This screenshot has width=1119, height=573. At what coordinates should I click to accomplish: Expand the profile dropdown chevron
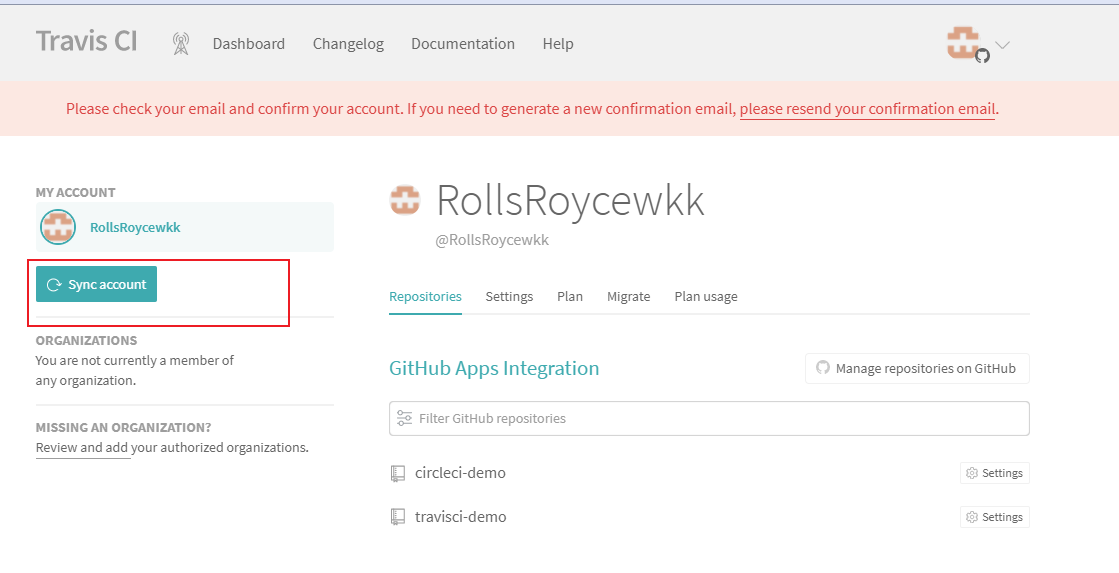(1002, 45)
